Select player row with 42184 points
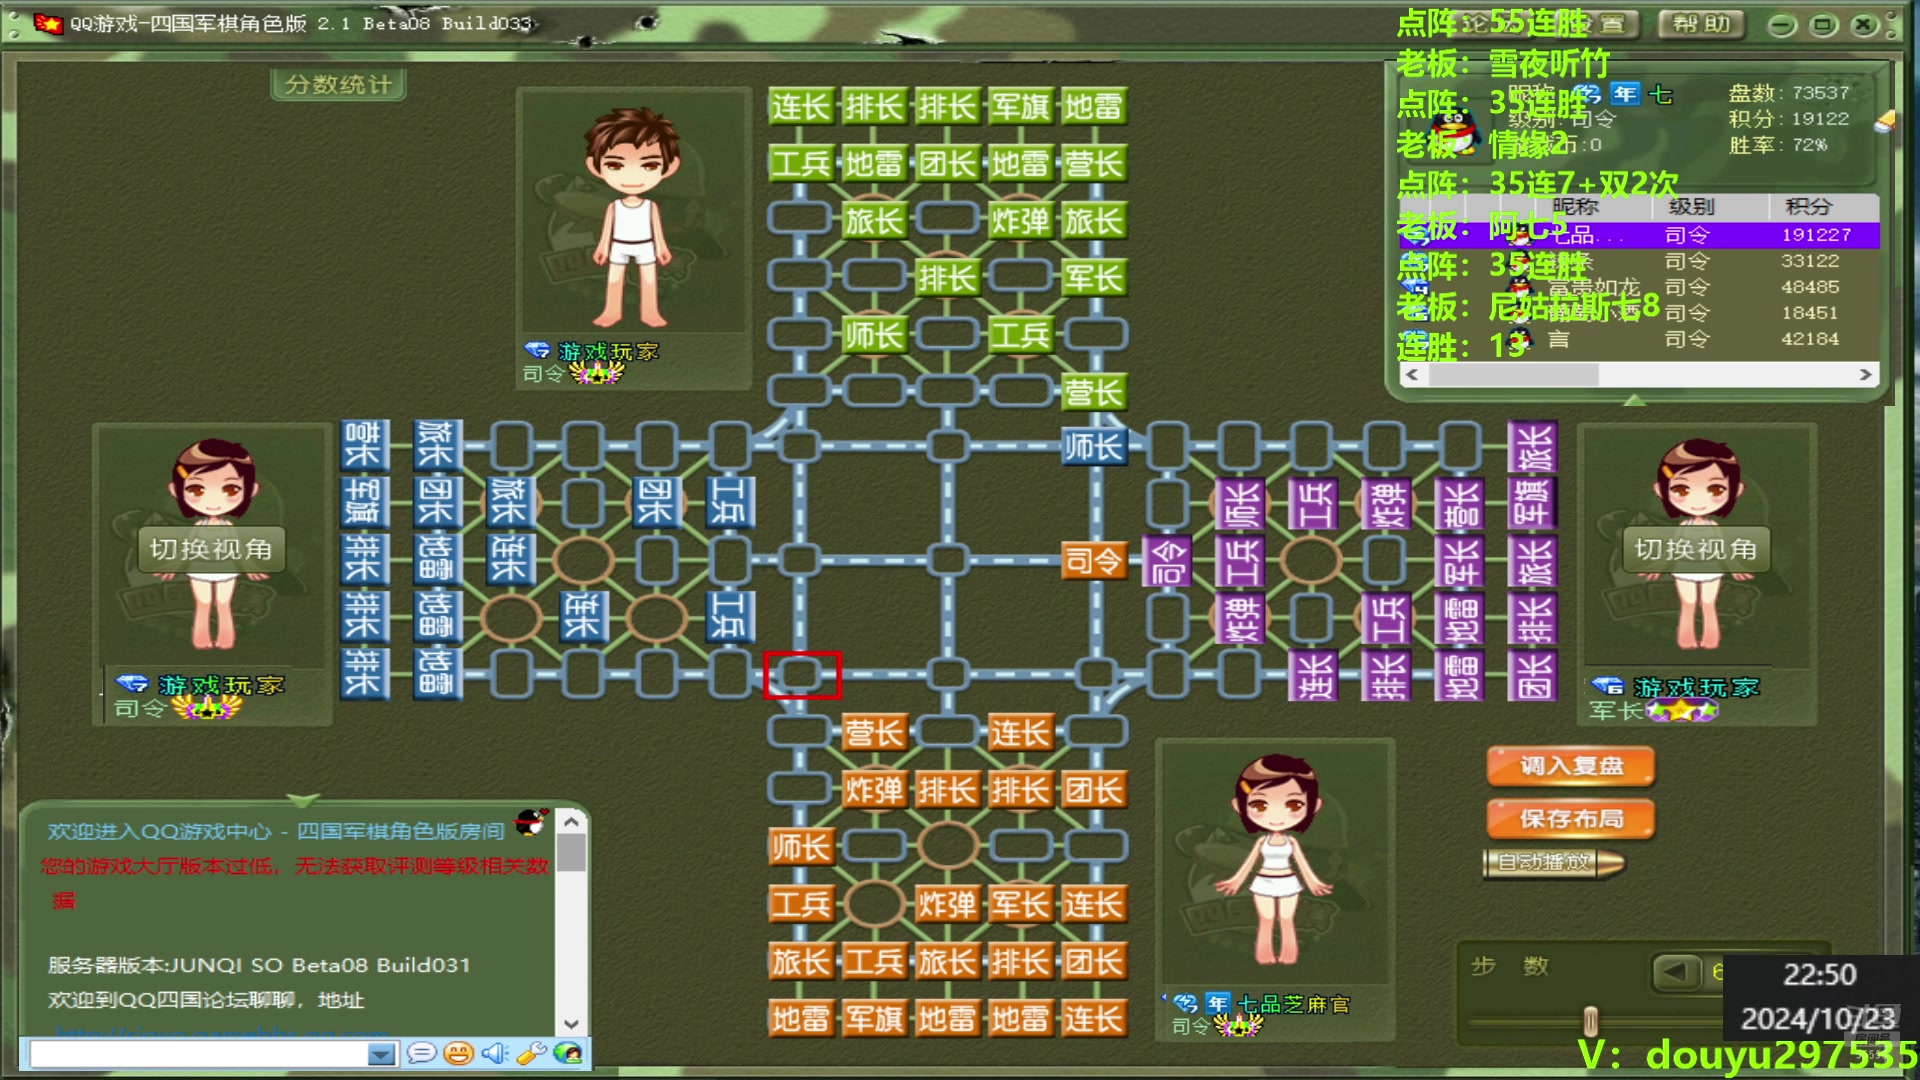The width and height of the screenshot is (1920, 1080). click(1639, 339)
